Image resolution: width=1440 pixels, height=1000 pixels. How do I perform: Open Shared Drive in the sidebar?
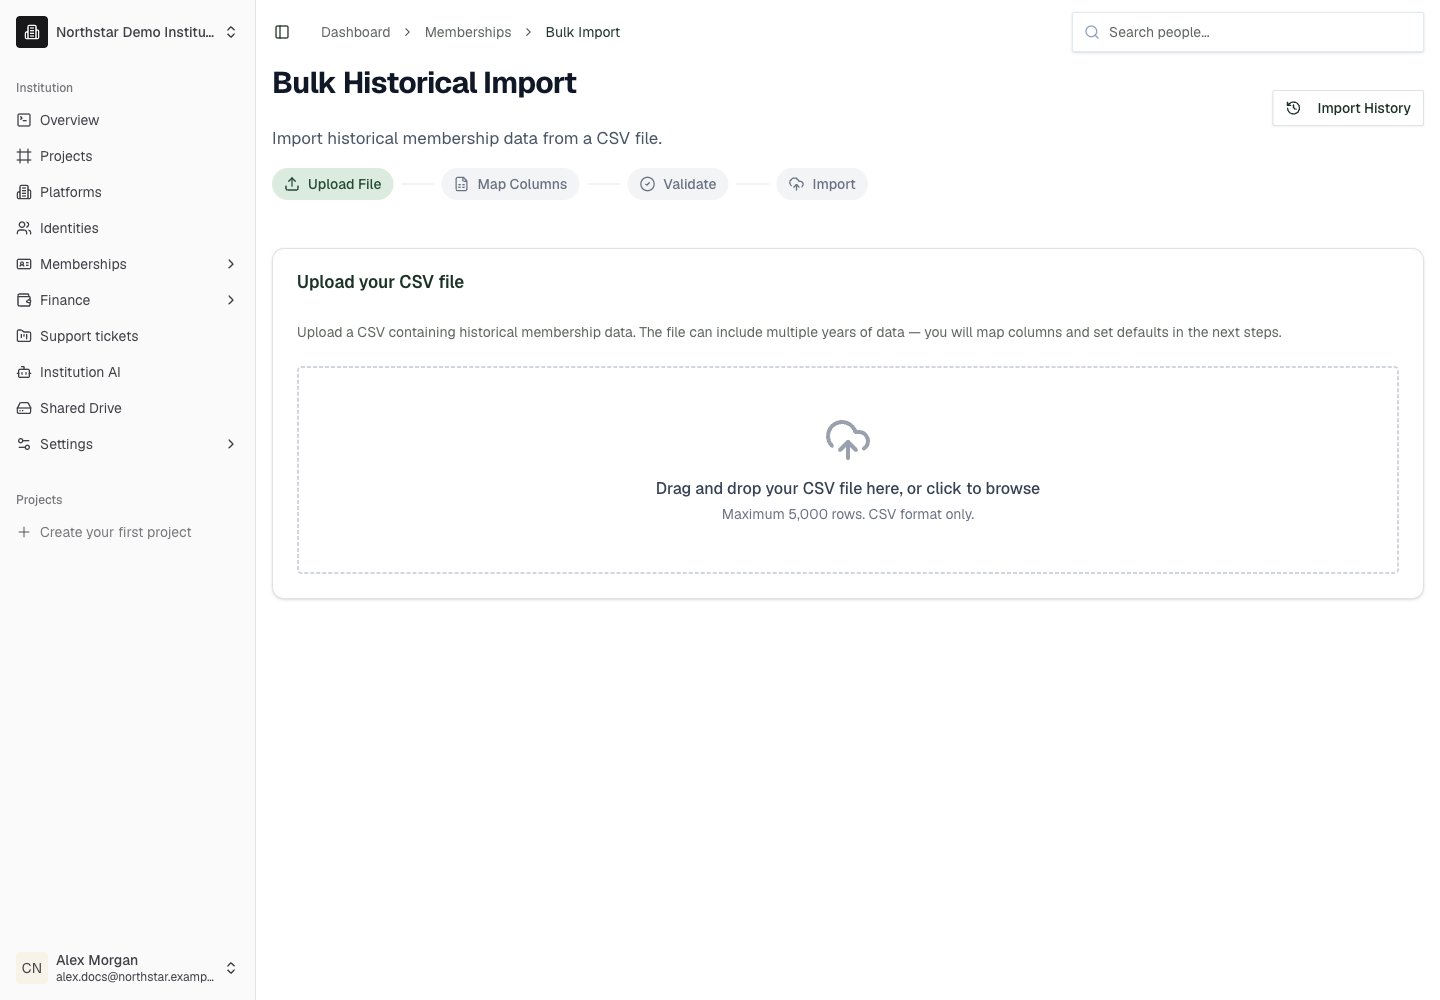[127, 408]
